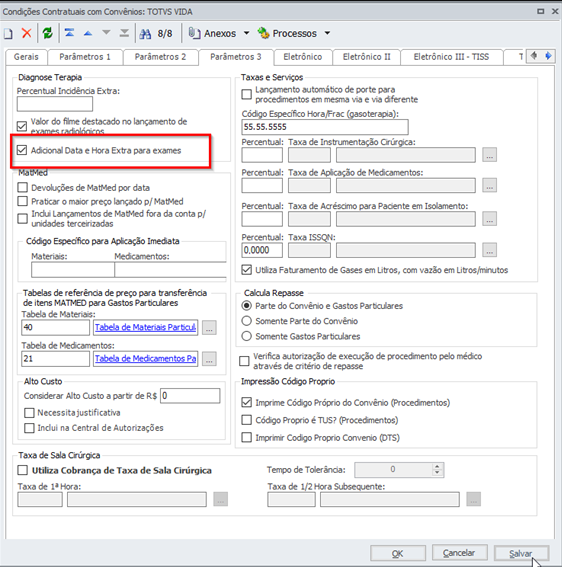The height and width of the screenshot is (567, 562).
Task: Select Somente Parte do Convênio option
Action: 247,321
